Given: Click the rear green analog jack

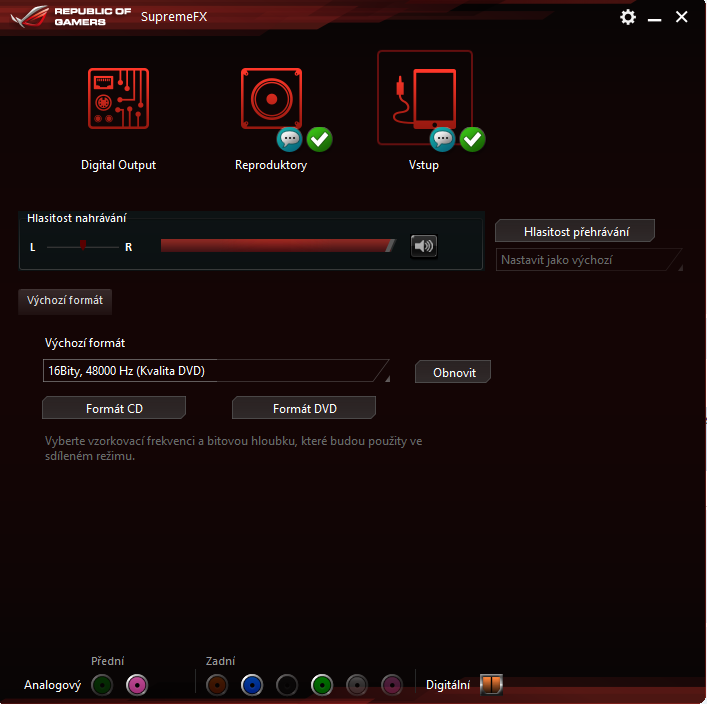Looking at the screenshot, I should (x=321, y=685).
